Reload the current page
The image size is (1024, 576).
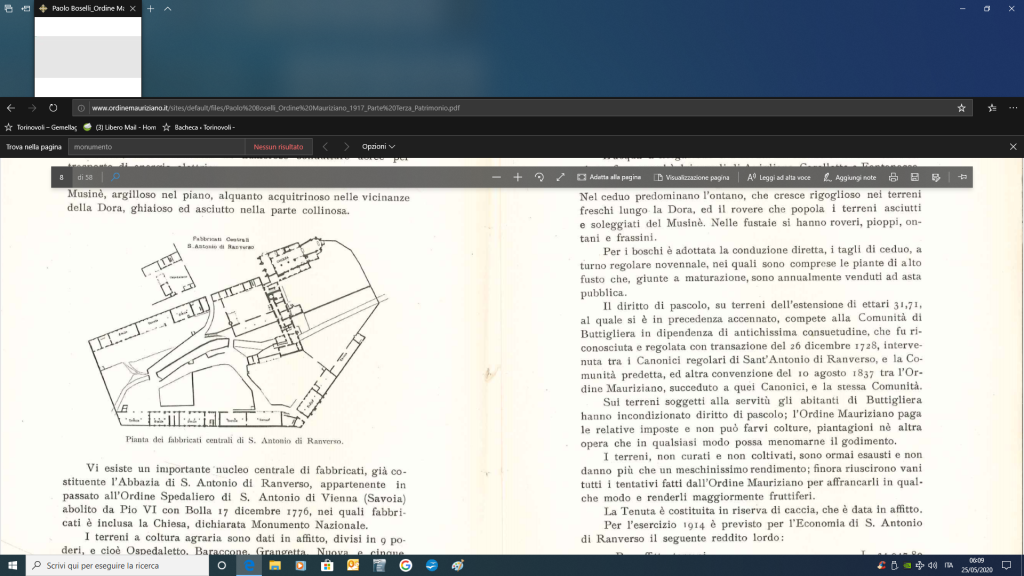point(53,108)
